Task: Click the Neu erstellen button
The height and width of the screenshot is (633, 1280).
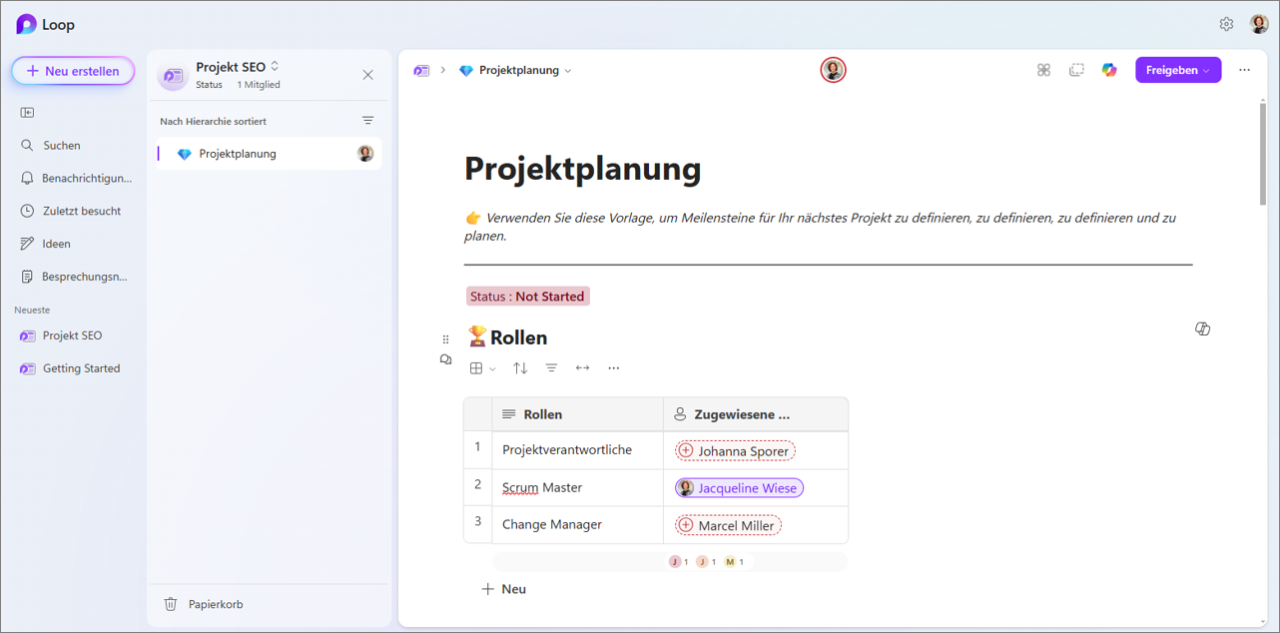Action: coord(72,70)
